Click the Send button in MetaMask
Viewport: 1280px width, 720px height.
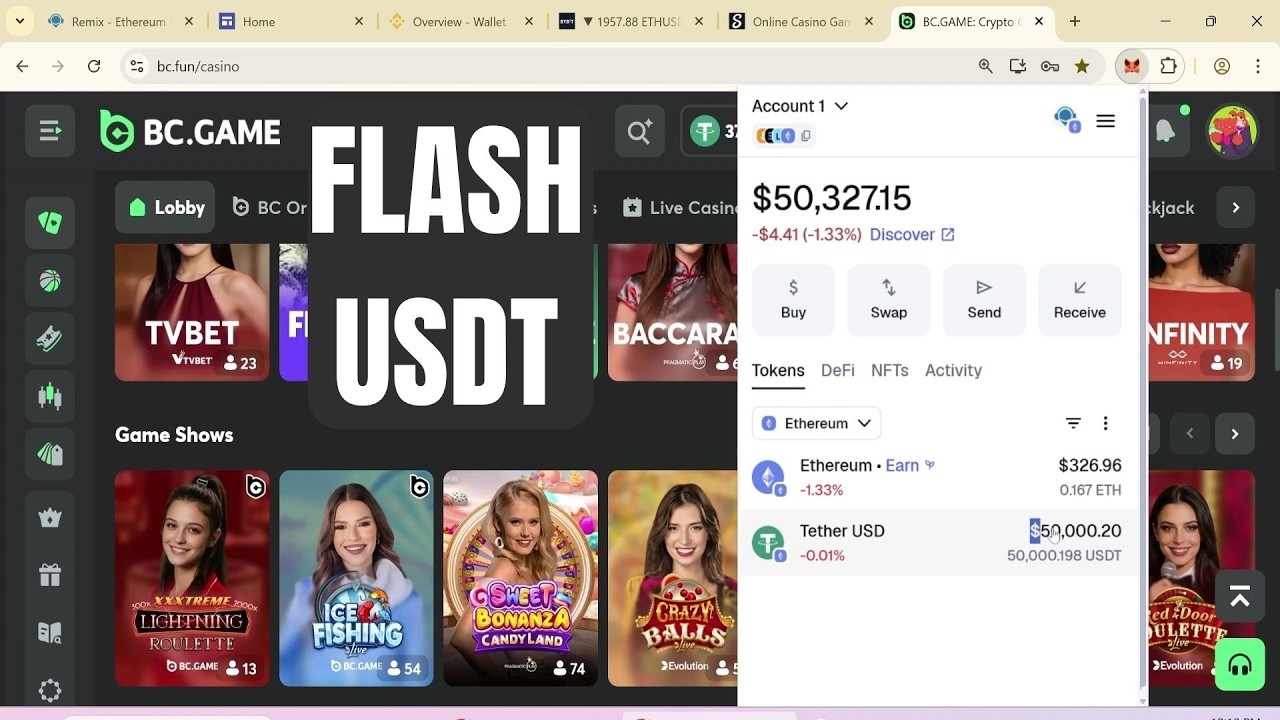coord(984,300)
